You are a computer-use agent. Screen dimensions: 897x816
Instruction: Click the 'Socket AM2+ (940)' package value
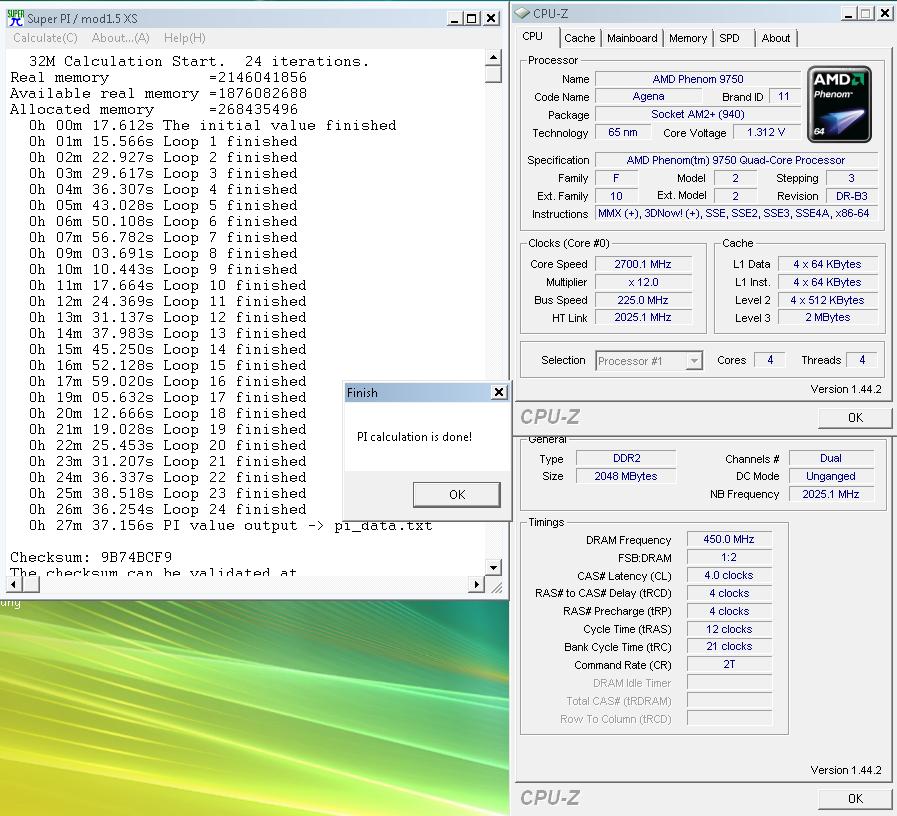698,114
